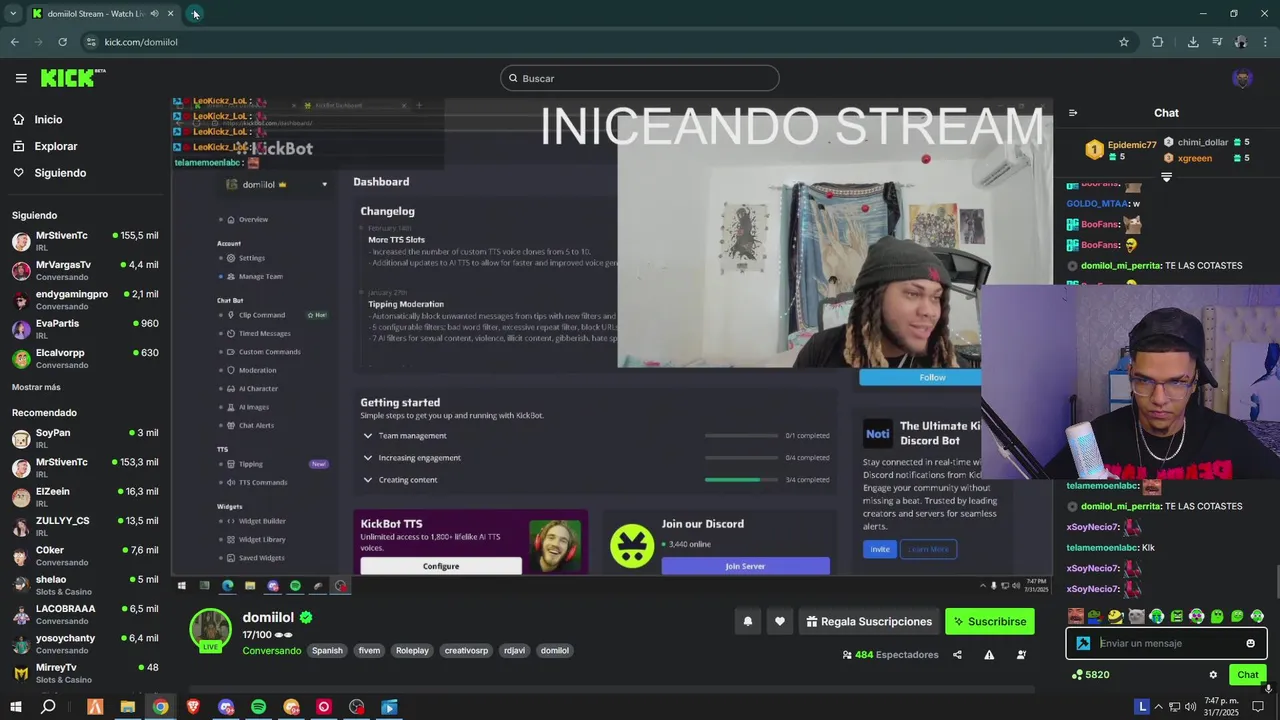This screenshot has width=1280, height=720.
Task: Open Windows Start menu
Action: coord(16,707)
